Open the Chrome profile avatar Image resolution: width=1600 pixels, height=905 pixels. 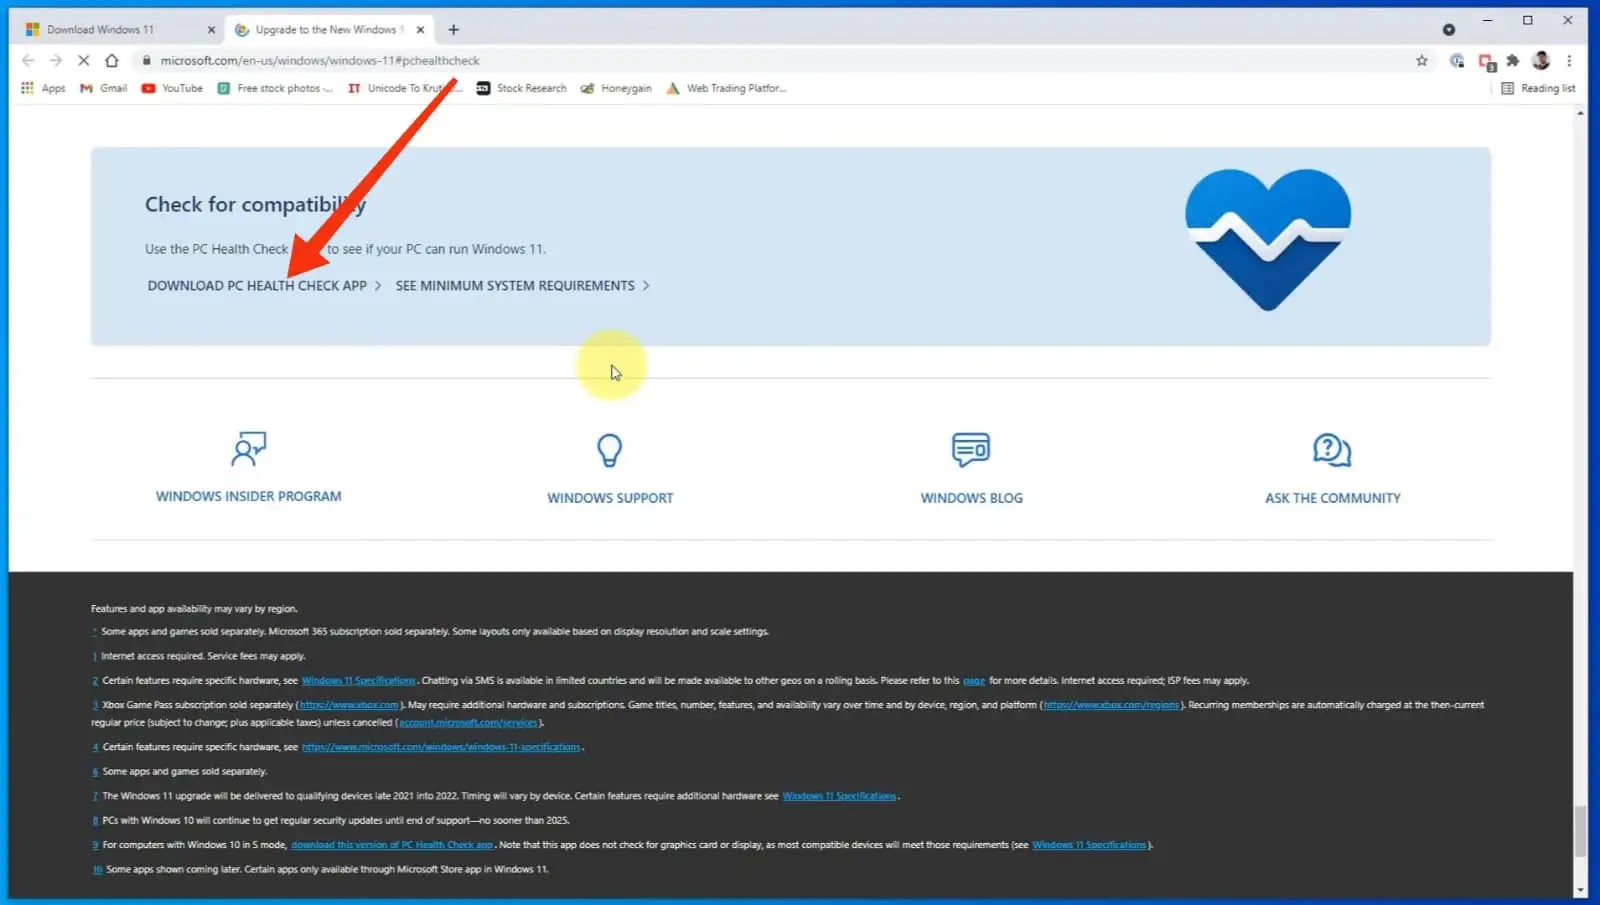tap(1541, 61)
